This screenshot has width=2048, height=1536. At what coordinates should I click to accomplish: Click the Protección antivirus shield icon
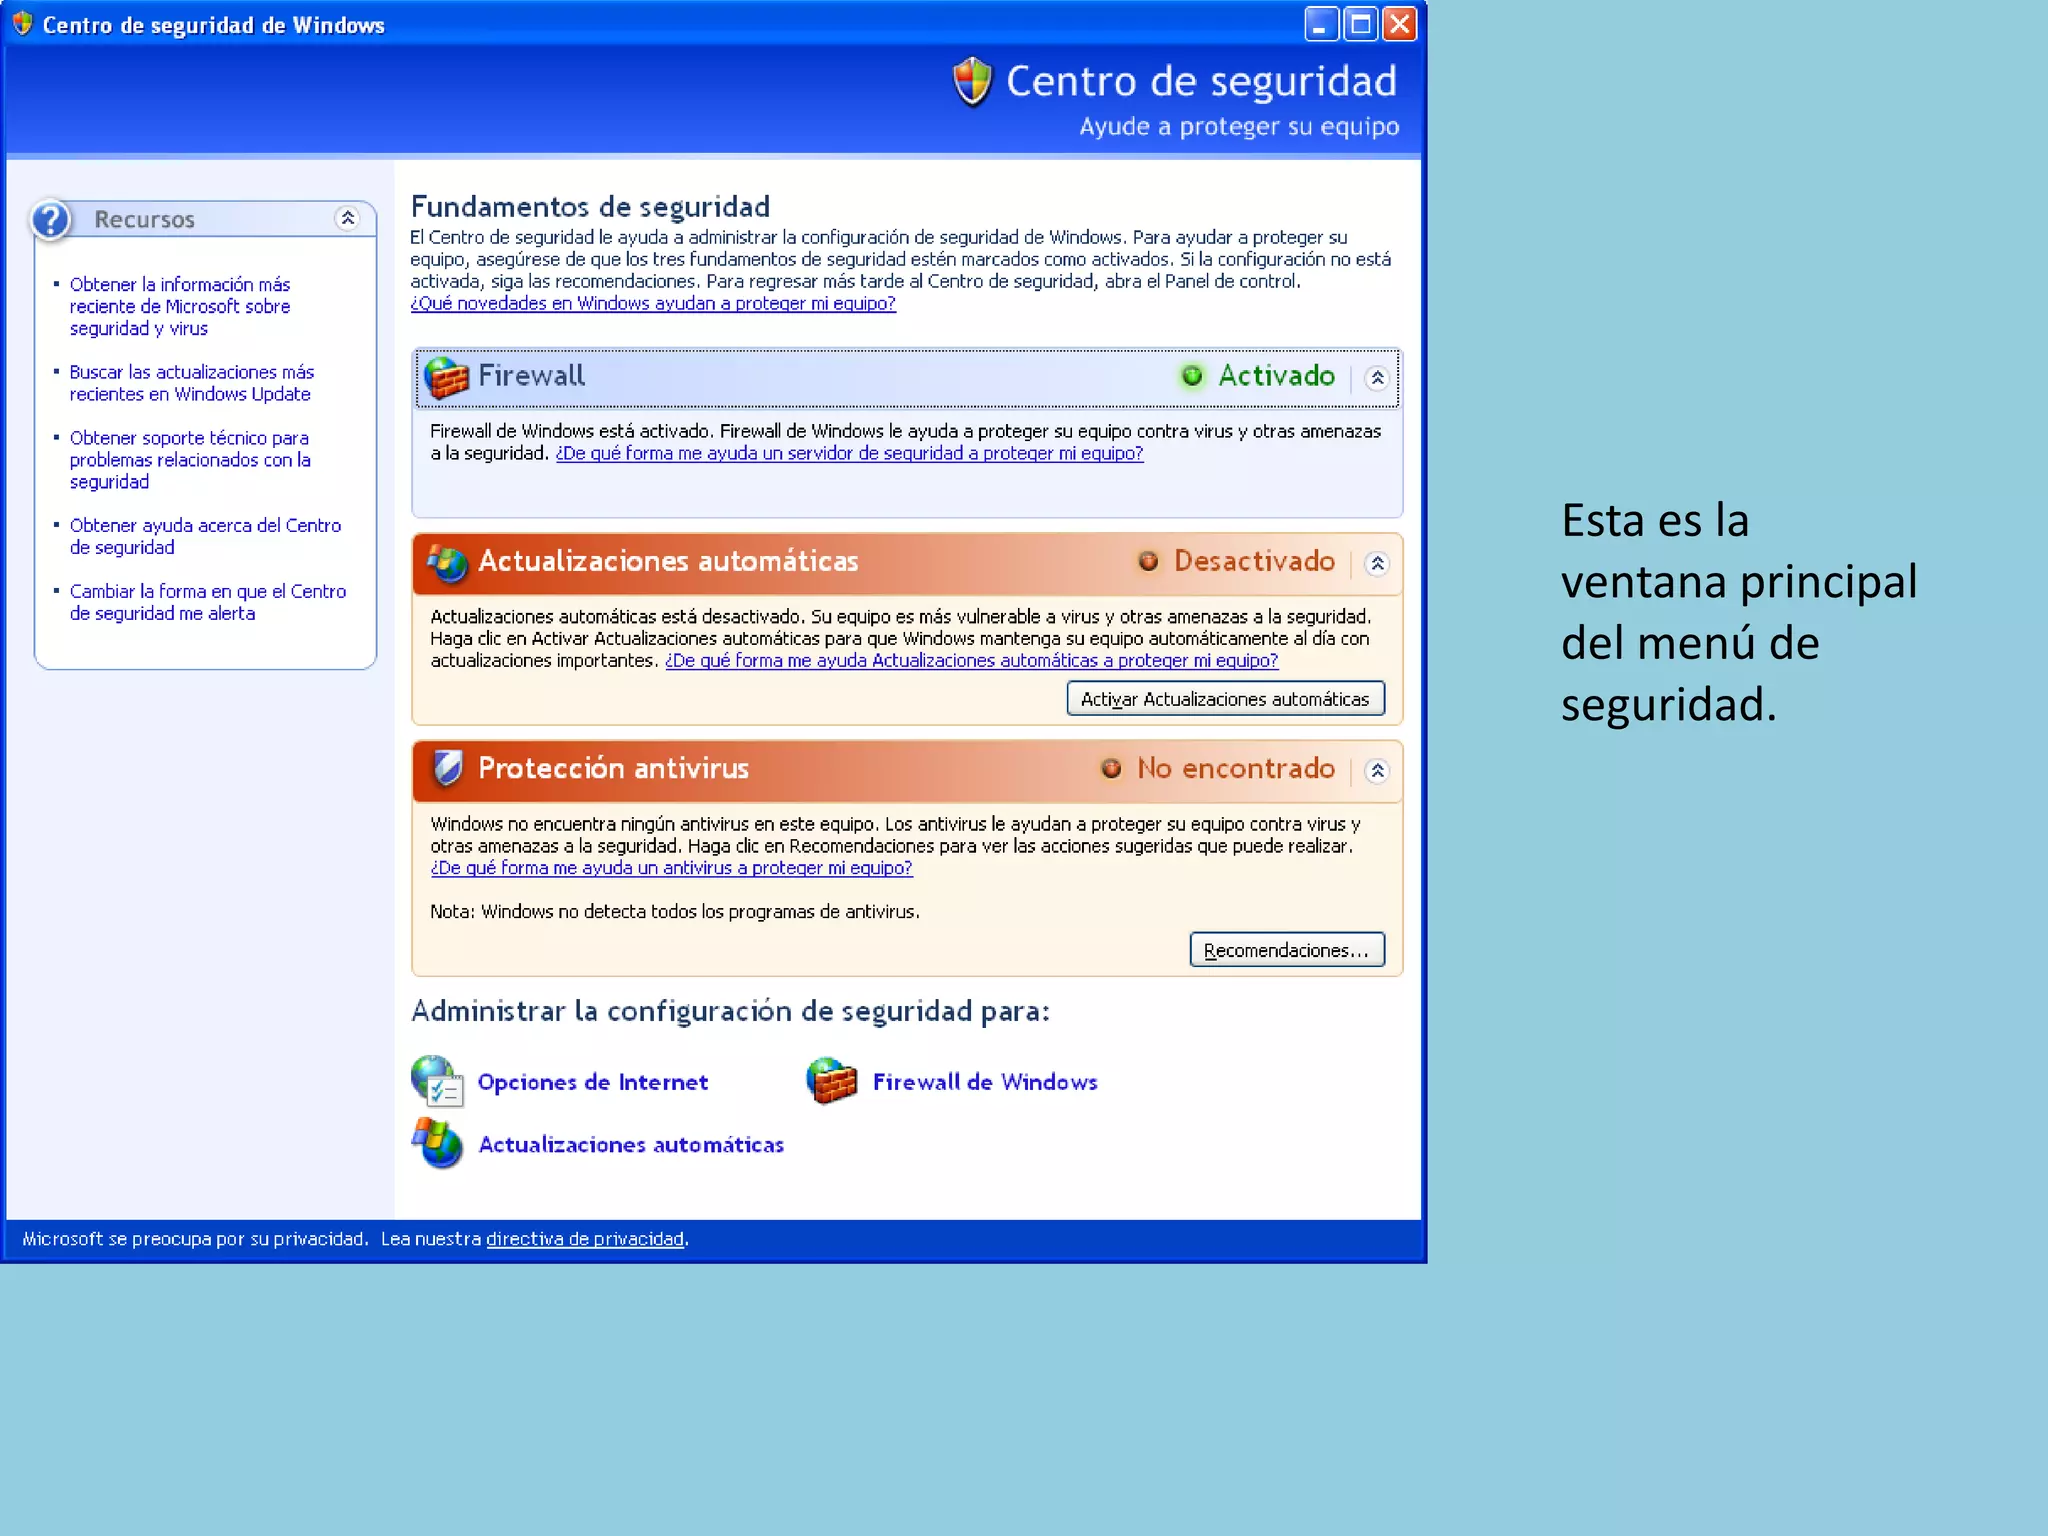(x=447, y=768)
